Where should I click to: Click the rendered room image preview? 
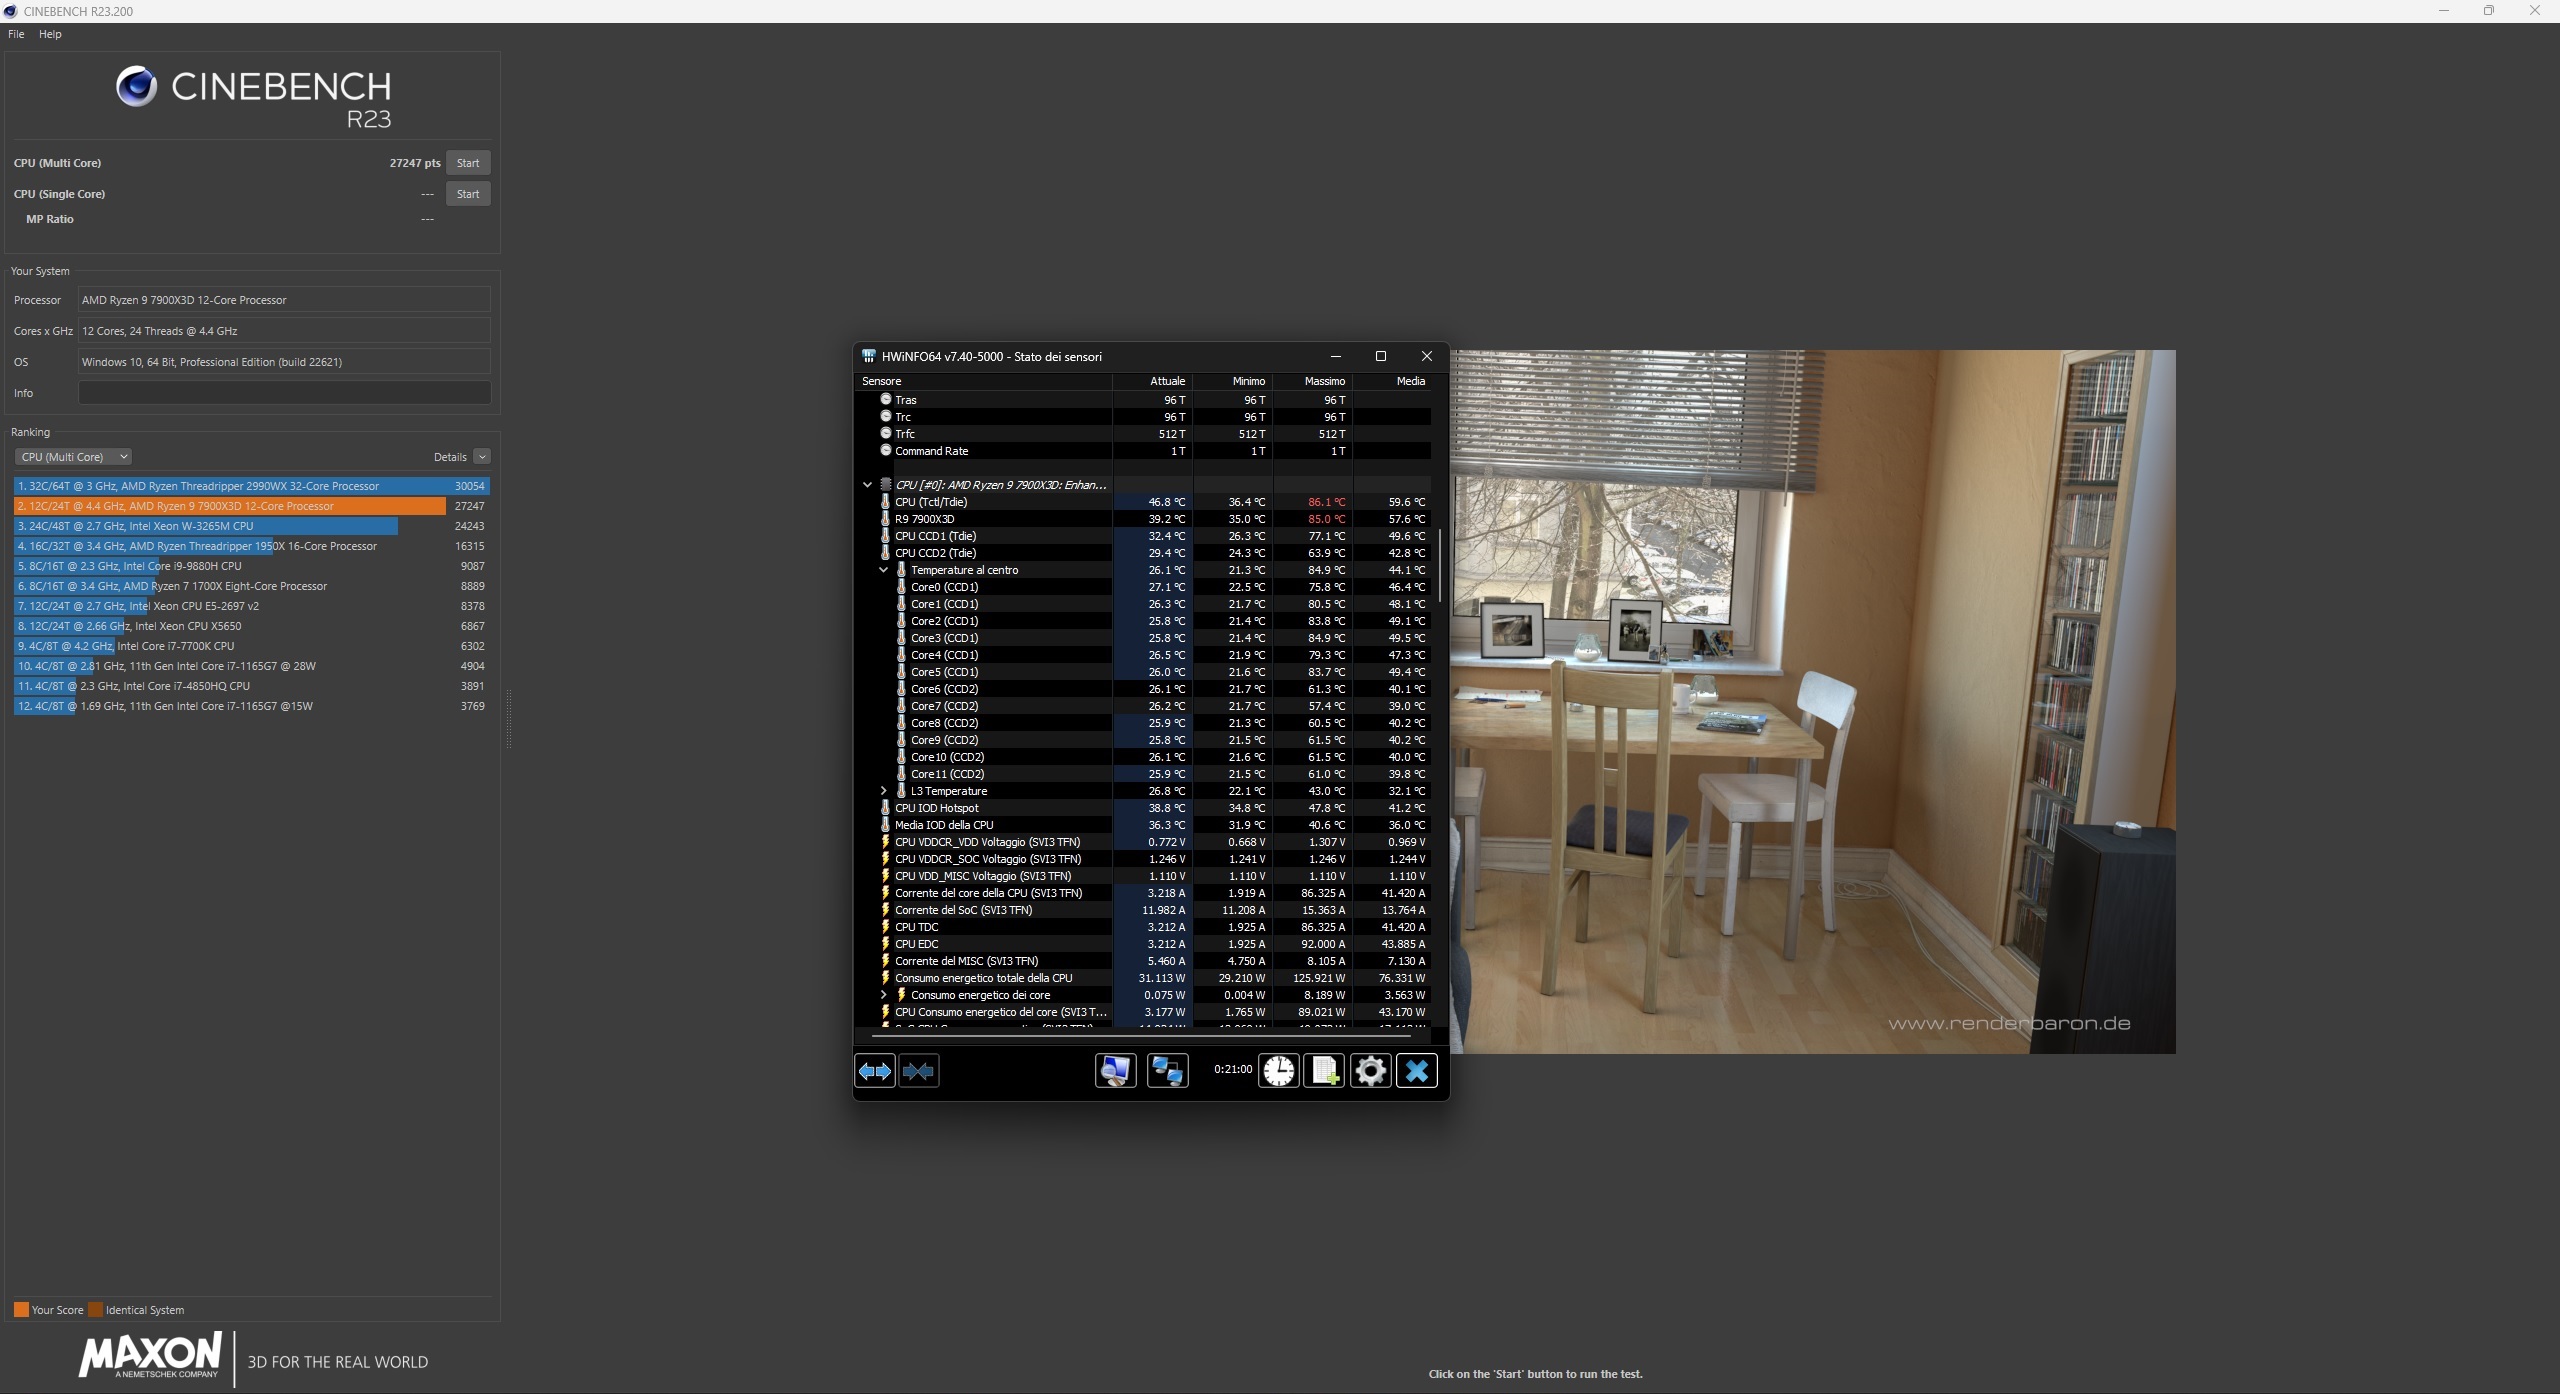[x=1813, y=701]
